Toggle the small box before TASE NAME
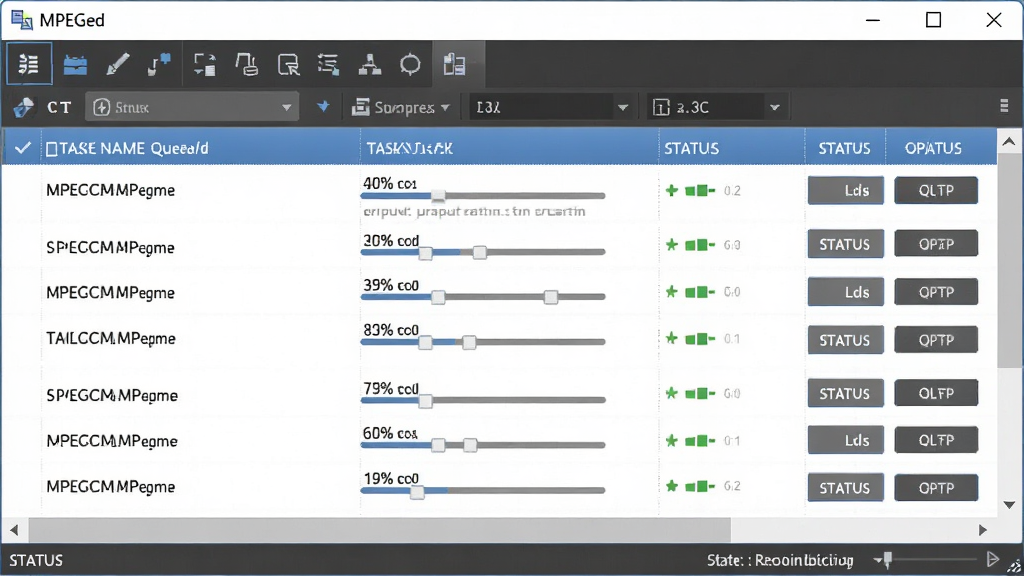This screenshot has height=576, width=1024. coord(52,149)
